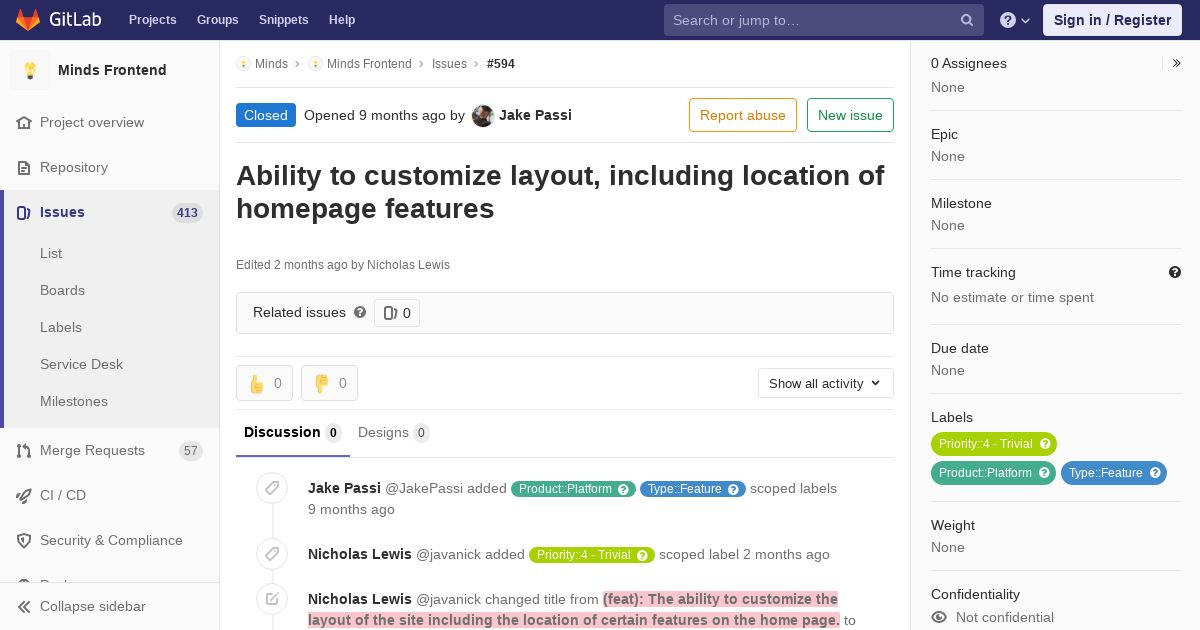Click the Collapse sidebar double-chevron icon
Viewport: 1200px width, 630px height.
pyautogui.click(x=24, y=606)
